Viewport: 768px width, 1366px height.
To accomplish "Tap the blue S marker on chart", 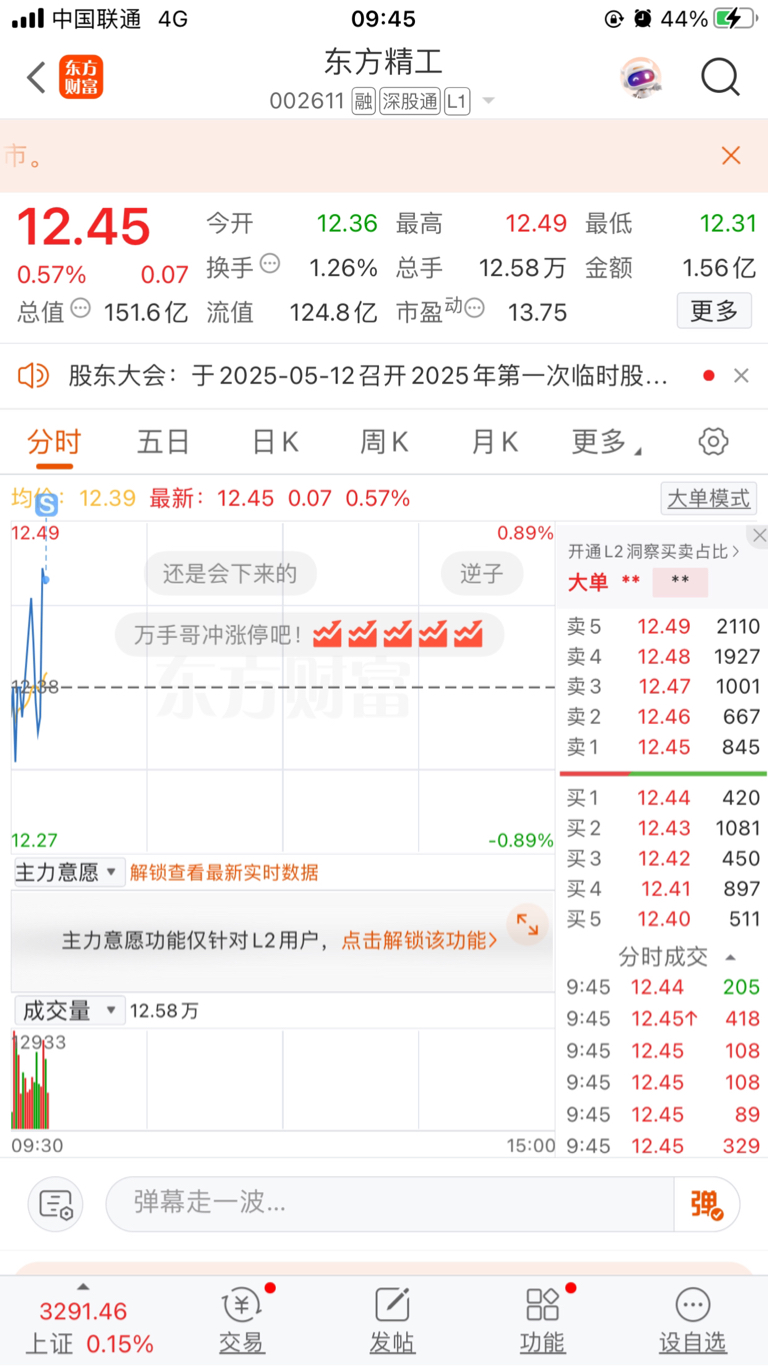I will (46, 507).
